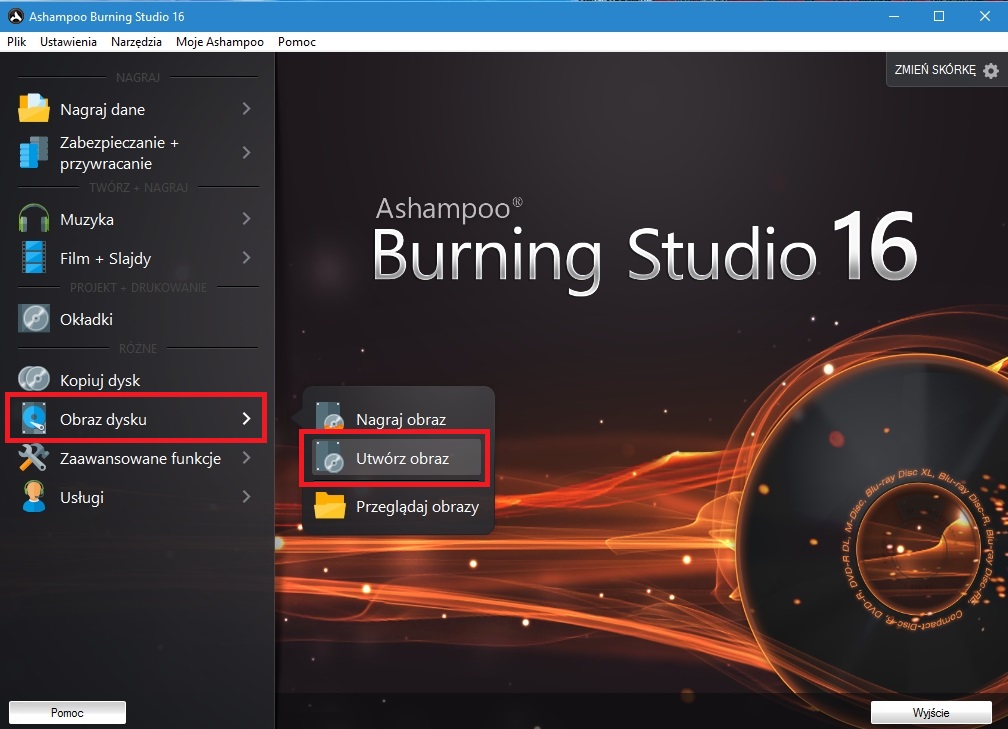This screenshot has width=1008, height=729.
Task: Click the Ashampoo logo in the title bar
Action: (x=15, y=16)
